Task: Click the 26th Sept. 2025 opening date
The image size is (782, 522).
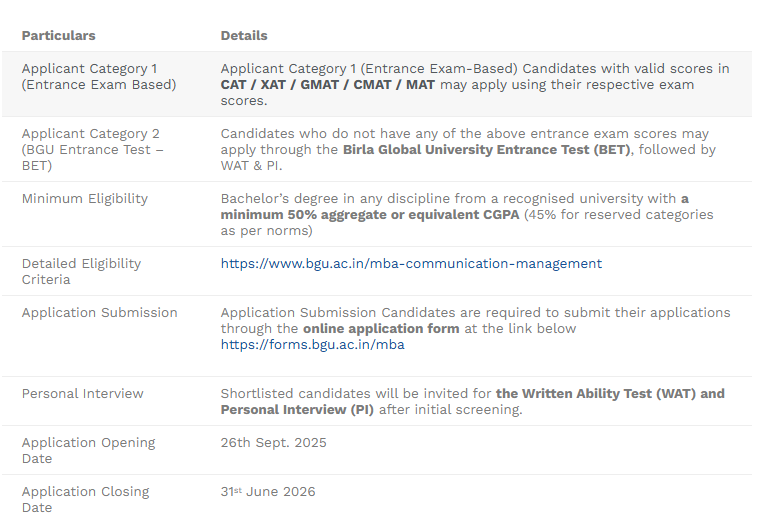Action: pyautogui.click(x=273, y=443)
